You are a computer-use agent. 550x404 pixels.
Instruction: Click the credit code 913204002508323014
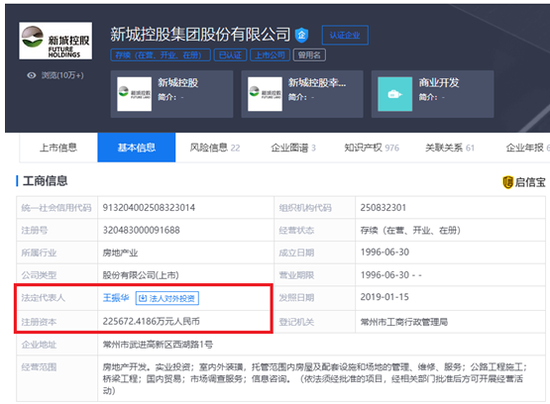point(149,208)
